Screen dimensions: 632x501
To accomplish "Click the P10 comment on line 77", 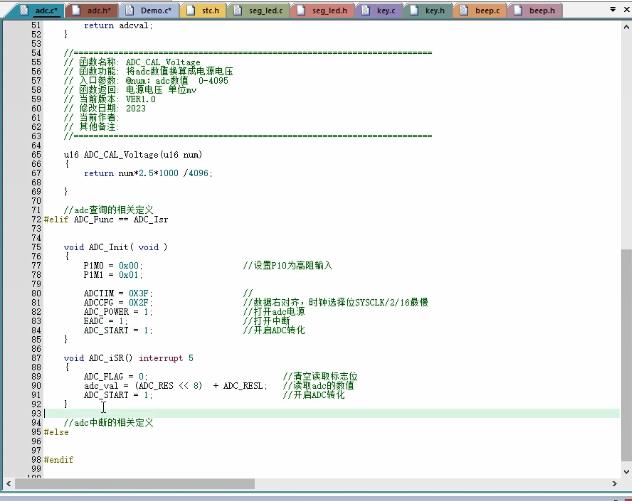I will 287,266.
